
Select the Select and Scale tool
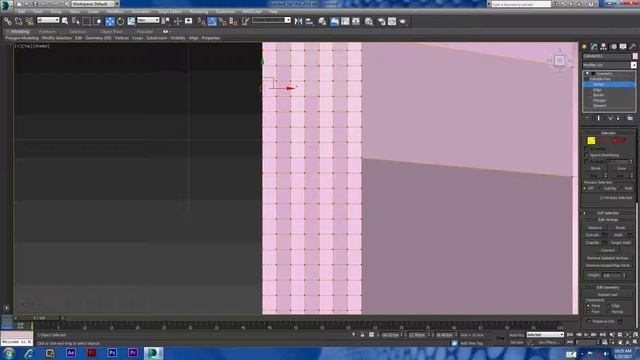[131, 21]
